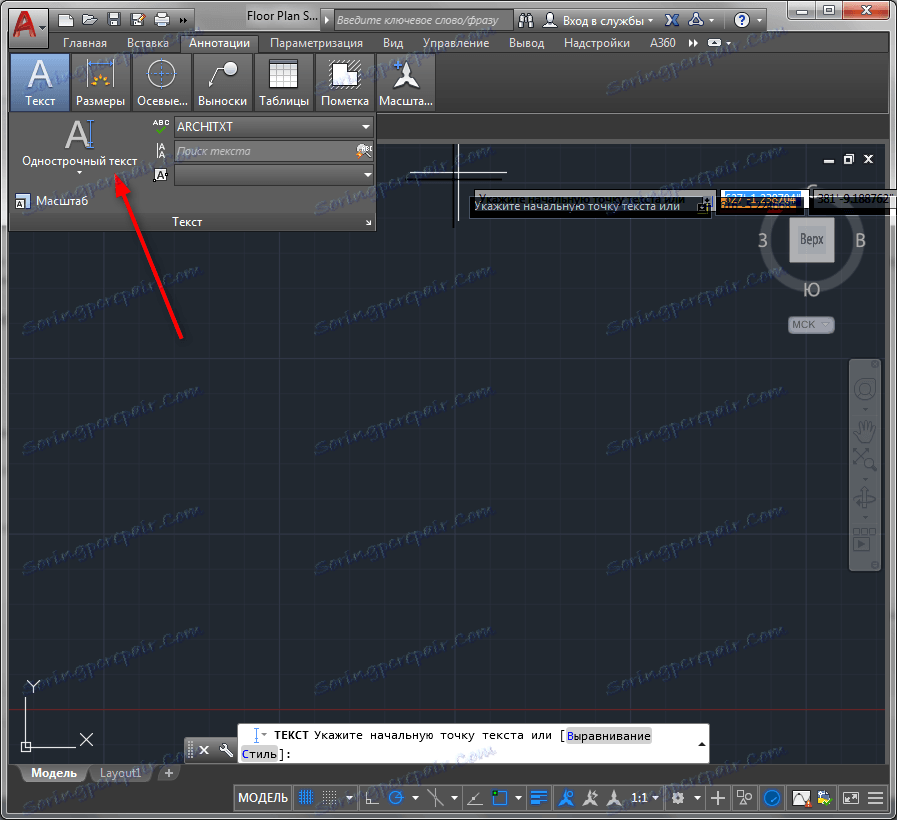897x820 pixels.
Task: Open the Пометка panel
Action: (x=344, y=82)
